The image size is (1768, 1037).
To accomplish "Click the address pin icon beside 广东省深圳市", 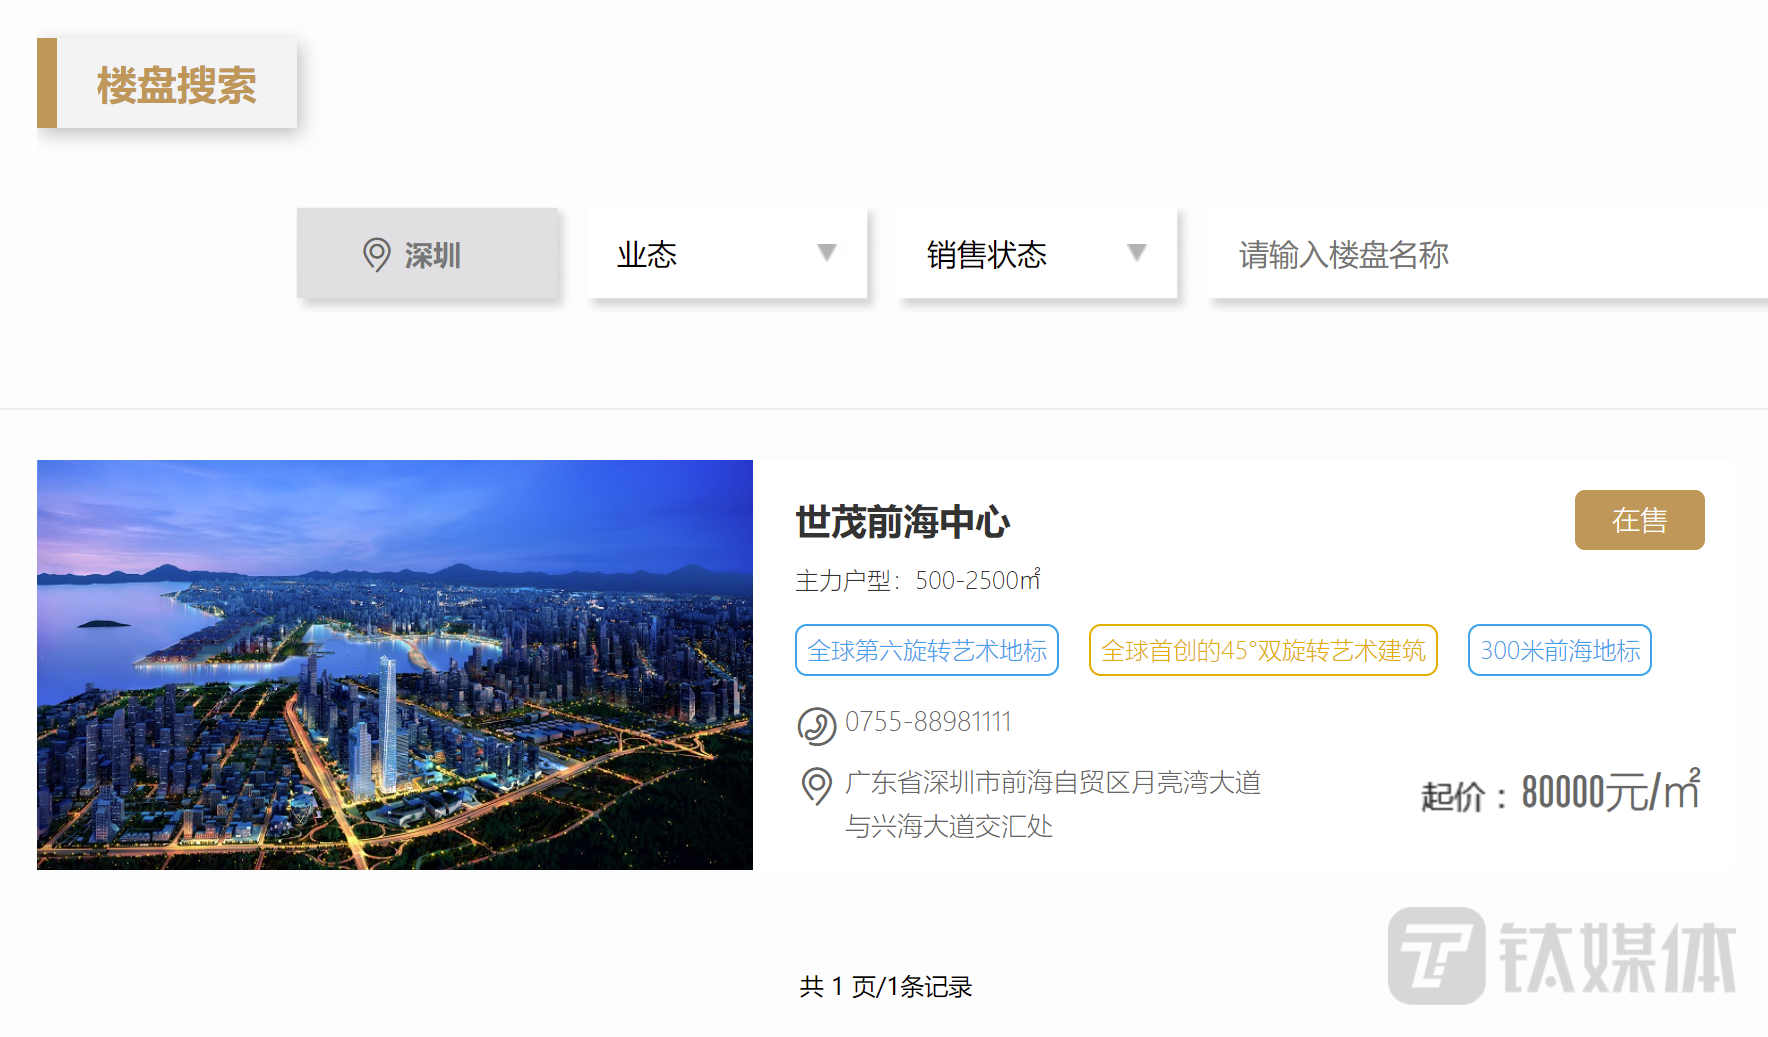I will (x=816, y=786).
